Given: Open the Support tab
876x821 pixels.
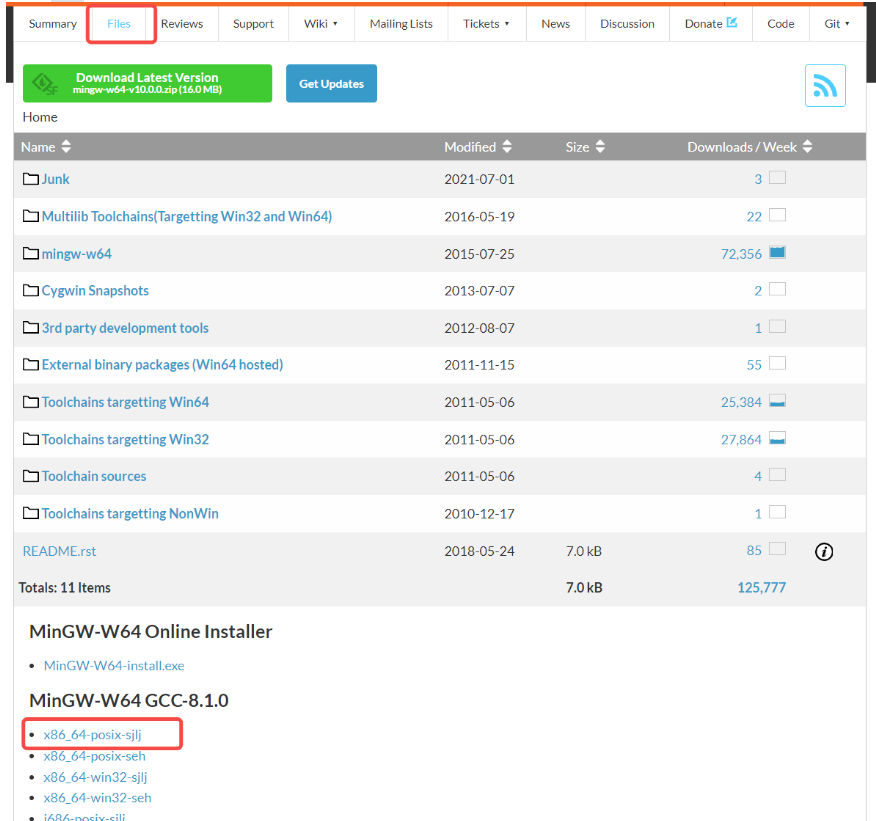Looking at the screenshot, I should (253, 24).
